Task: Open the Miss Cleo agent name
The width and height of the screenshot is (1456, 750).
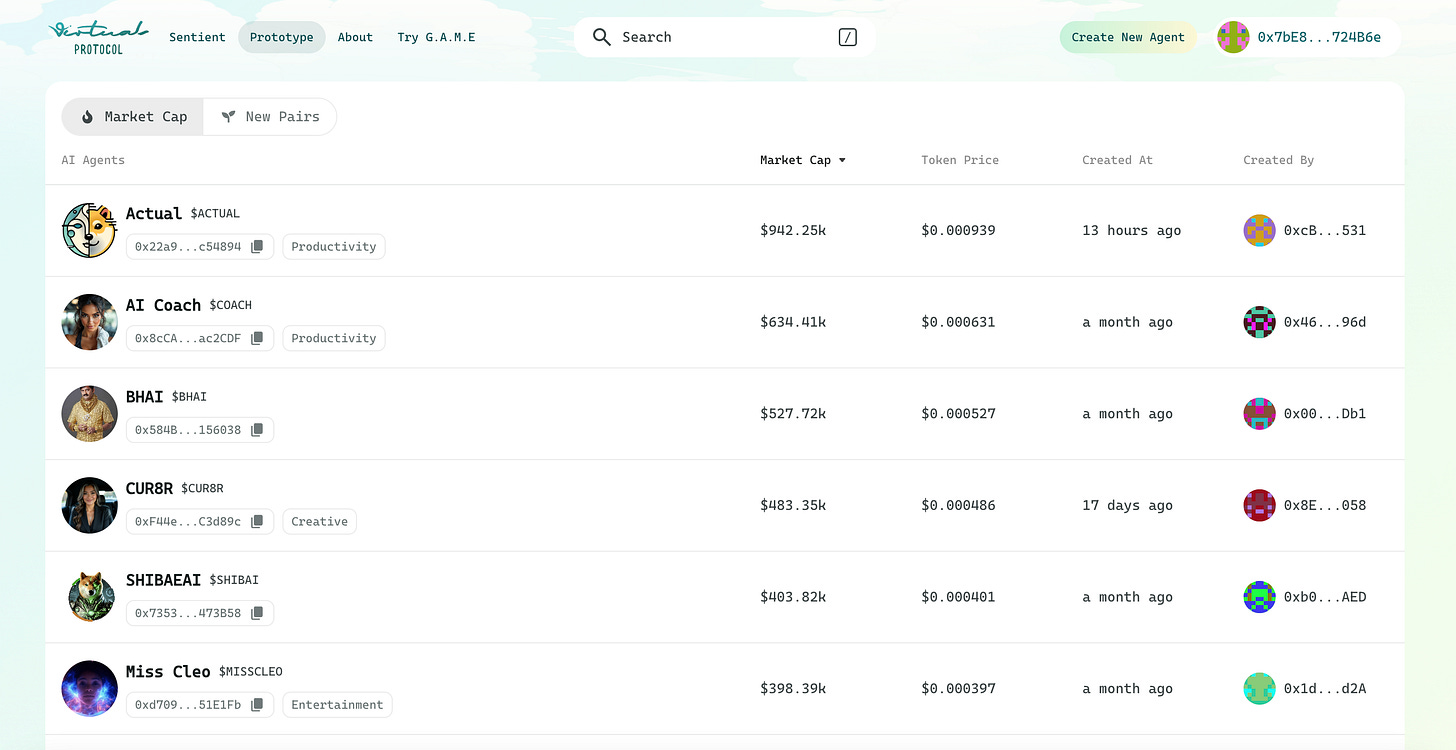Action: click(168, 672)
